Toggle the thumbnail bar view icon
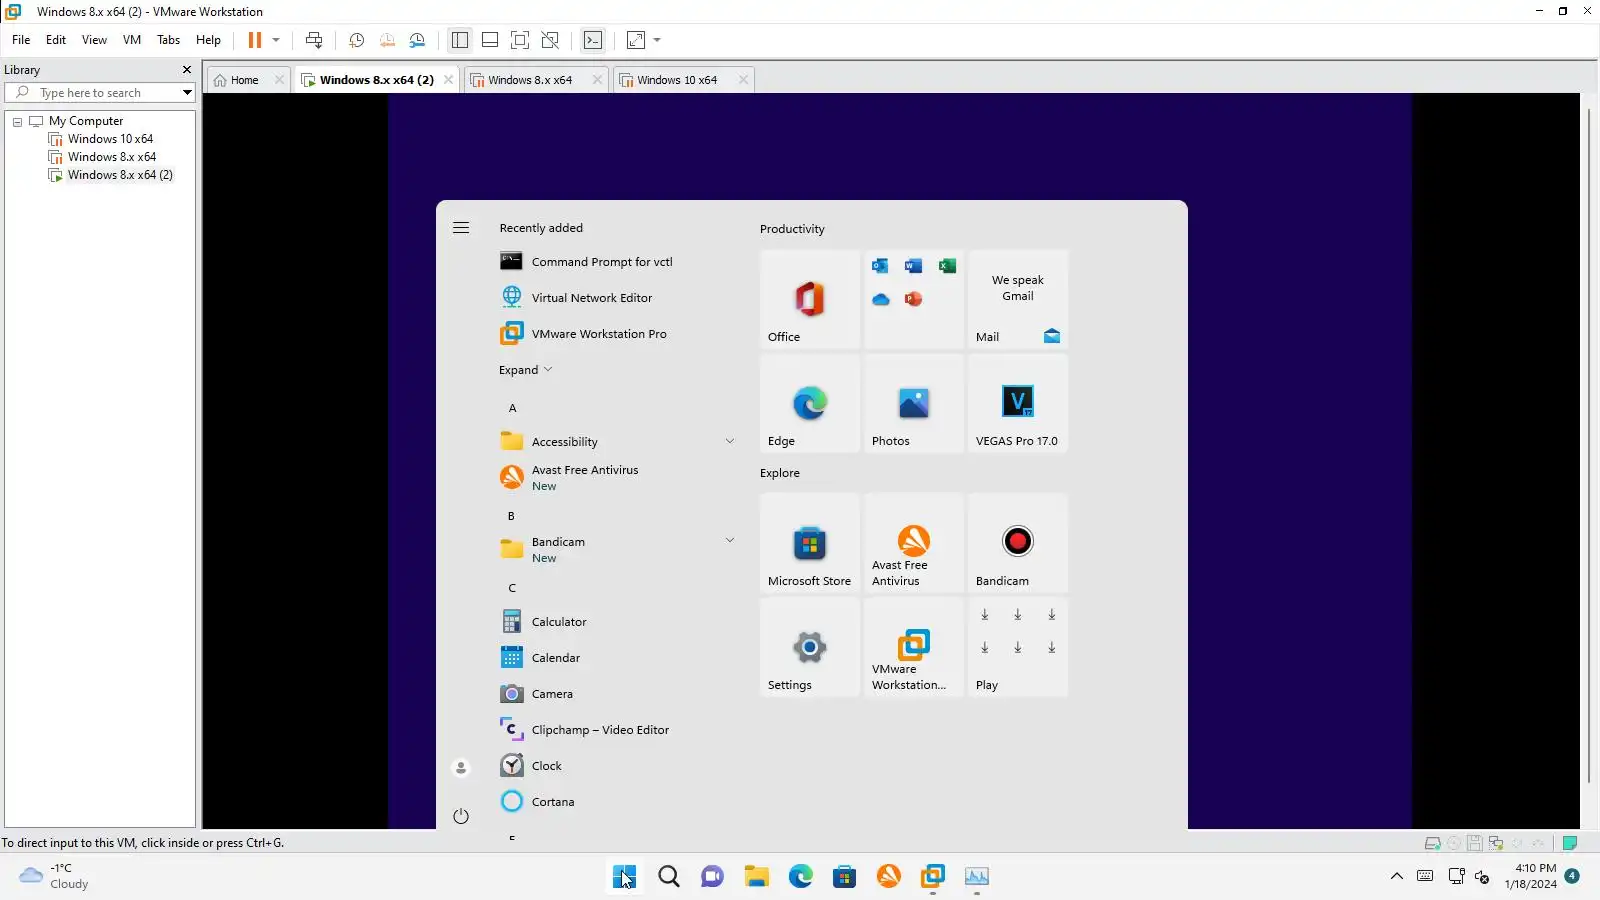The height and width of the screenshot is (900, 1600). 490,40
